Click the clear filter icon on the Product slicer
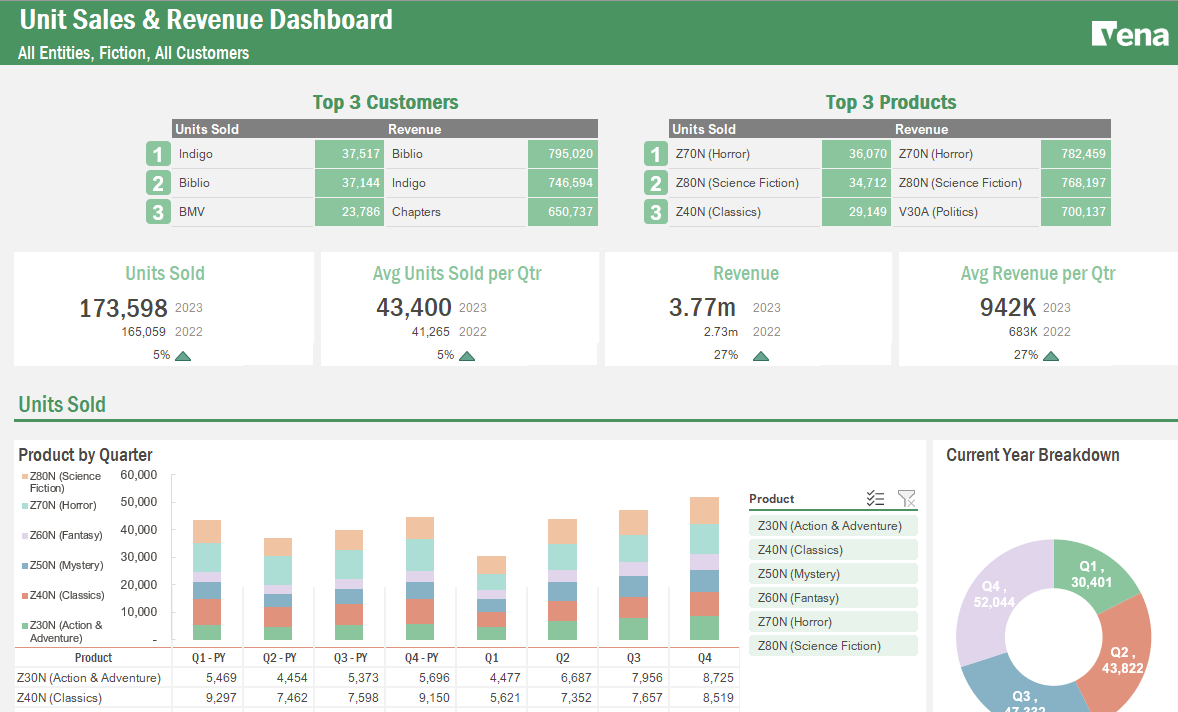The image size is (1178, 712). click(x=907, y=498)
